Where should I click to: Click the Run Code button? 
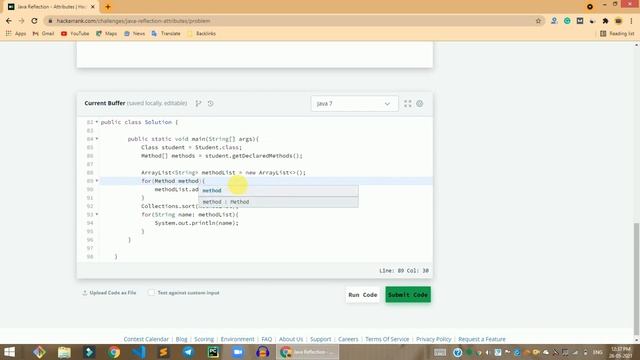(x=362, y=295)
